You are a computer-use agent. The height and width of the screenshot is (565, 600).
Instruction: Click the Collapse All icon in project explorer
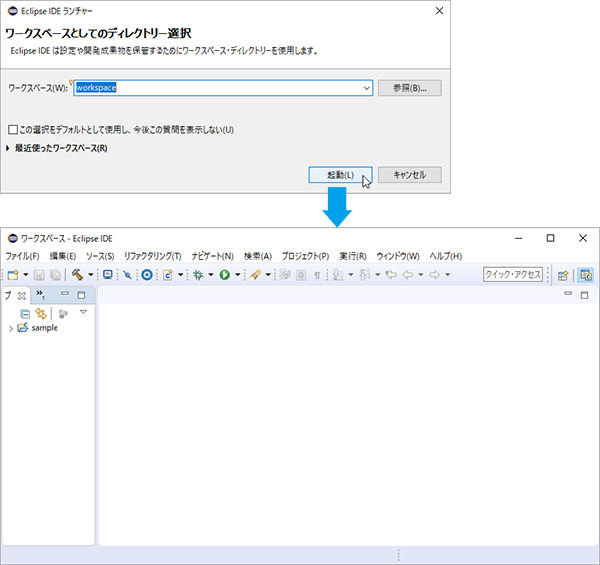point(25,314)
